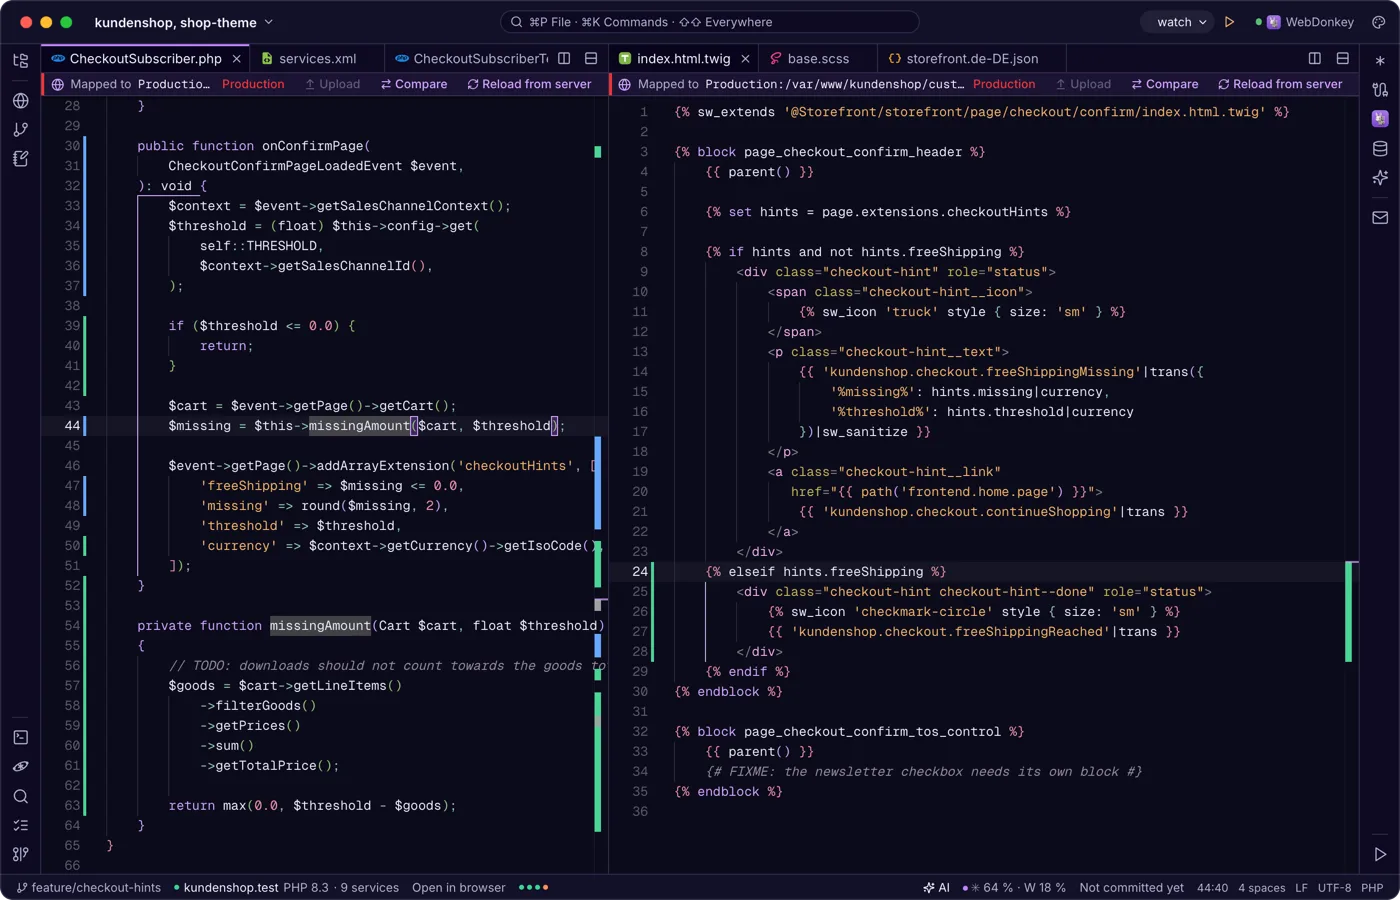Open the bottom-left git structure icon
The height and width of the screenshot is (900, 1400).
pyautogui.click(x=21, y=855)
